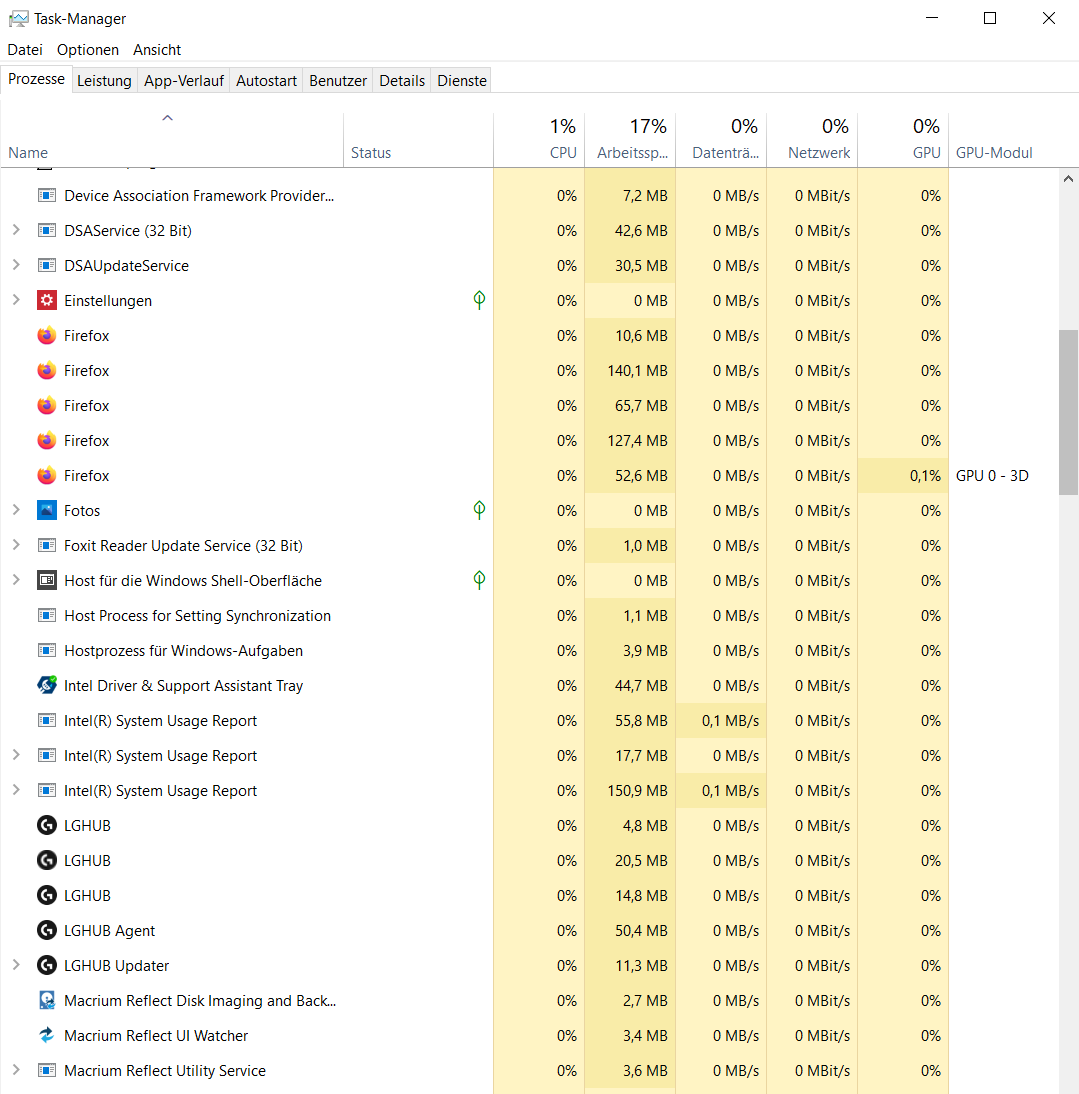1079x1094 pixels.
Task: Click the LGHUB icon using 14,8 MB
Action: pos(47,895)
